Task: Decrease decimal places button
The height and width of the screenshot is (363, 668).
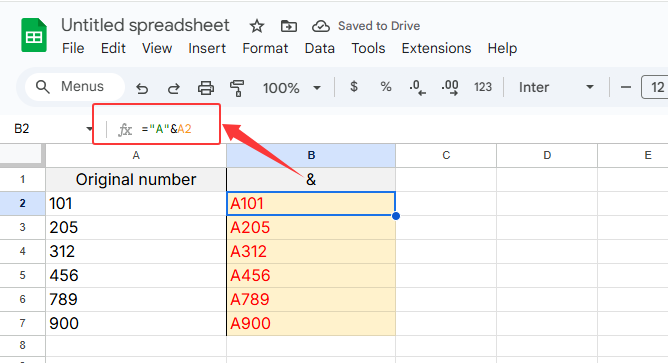Action: [417, 87]
